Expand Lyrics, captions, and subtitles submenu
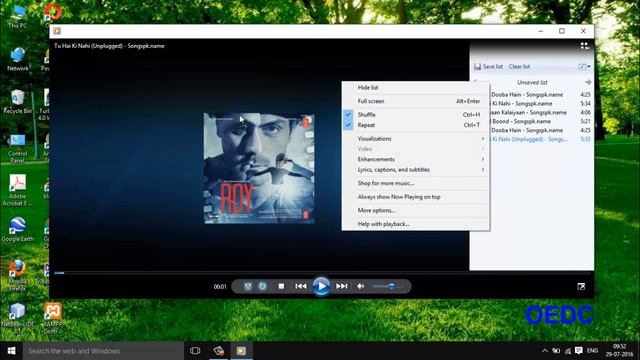The image size is (640, 360). 416,169
